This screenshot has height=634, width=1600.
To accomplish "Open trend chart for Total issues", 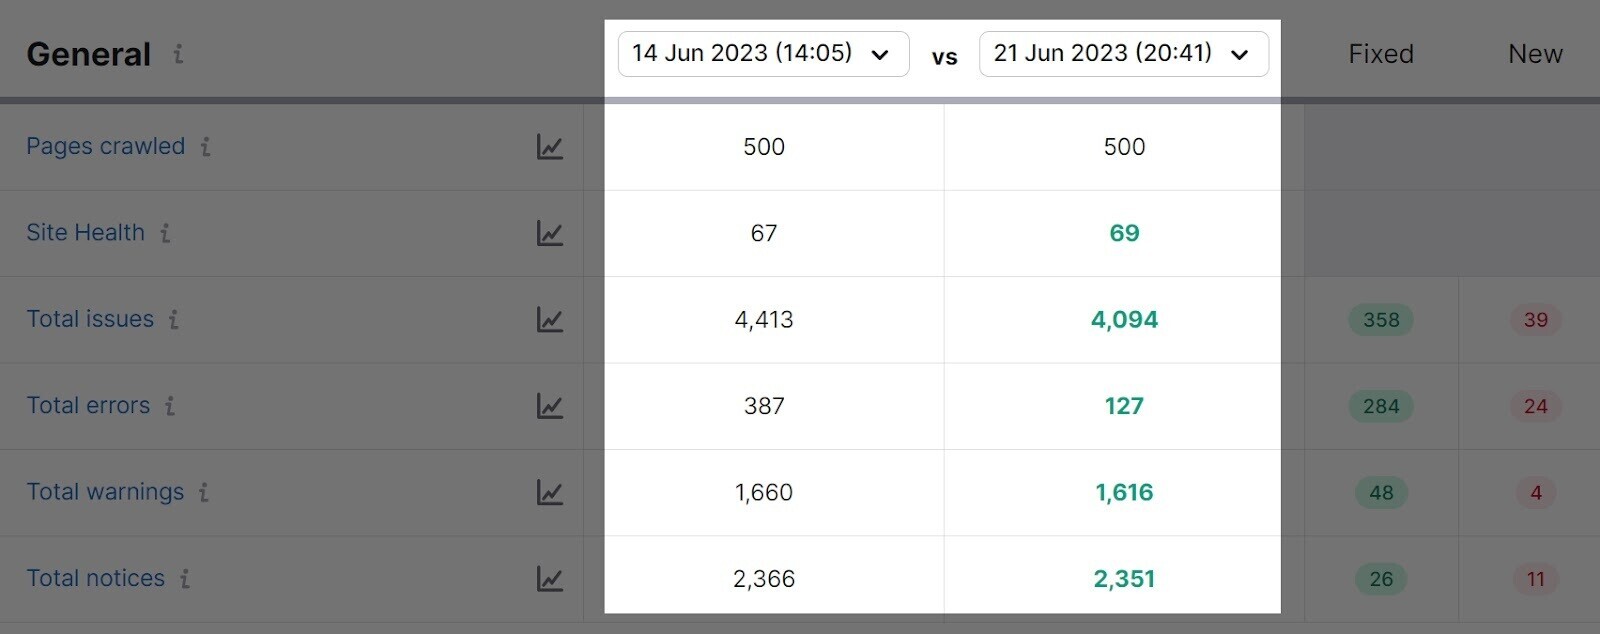I will pyautogui.click(x=549, y=319).
